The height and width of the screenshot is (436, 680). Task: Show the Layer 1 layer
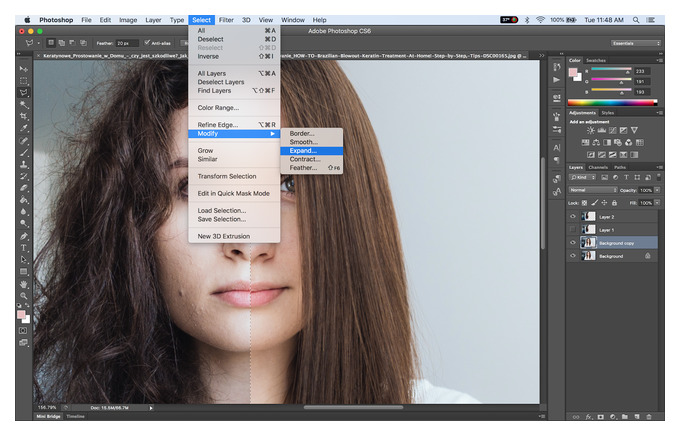(573, 229)
